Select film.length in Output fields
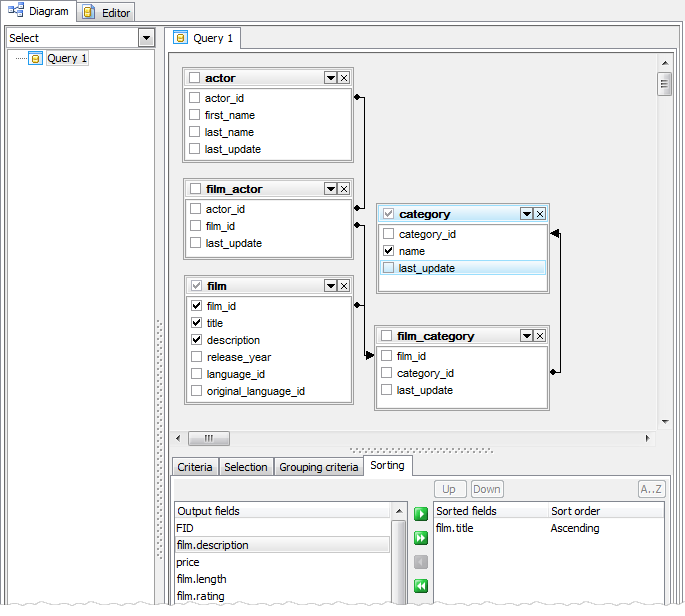The height and width of the screenshot is (616, 685). point(282,579)
